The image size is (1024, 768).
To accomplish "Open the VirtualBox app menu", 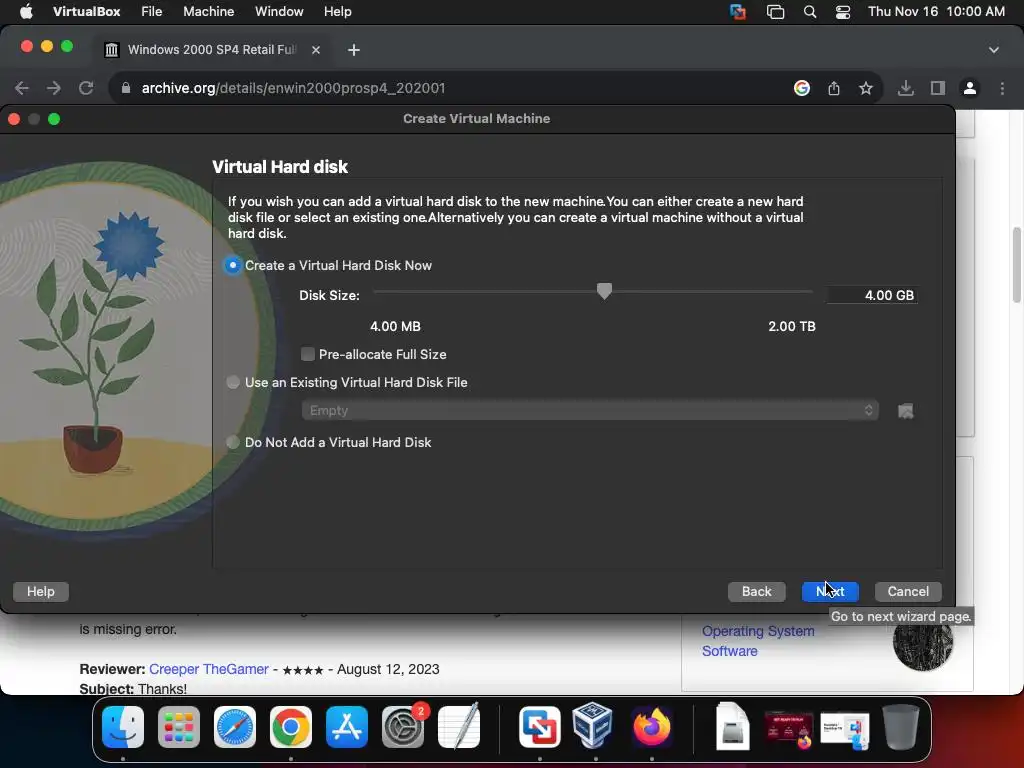I will pos(86,12).
